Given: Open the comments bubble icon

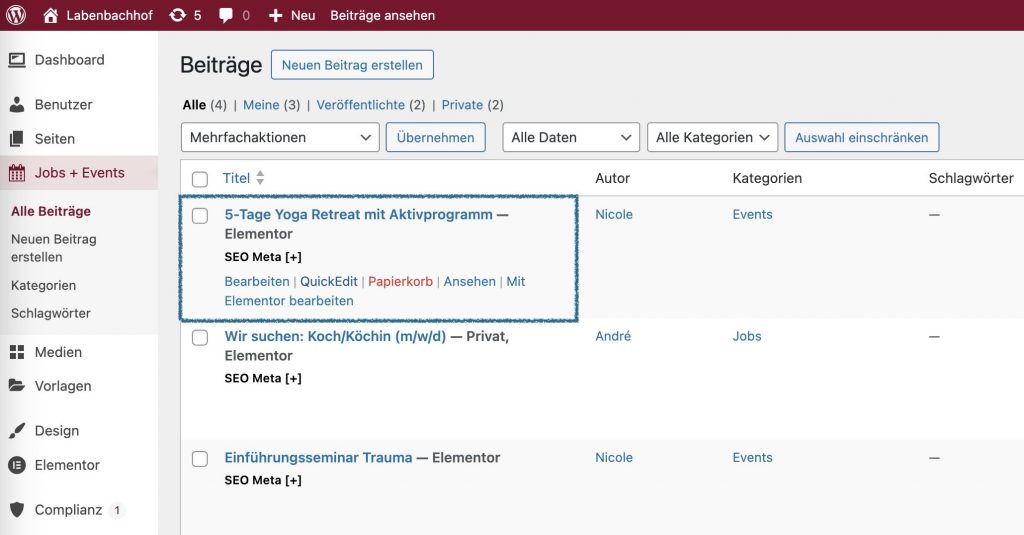Looking at the screenshot, I should point(226,15).
